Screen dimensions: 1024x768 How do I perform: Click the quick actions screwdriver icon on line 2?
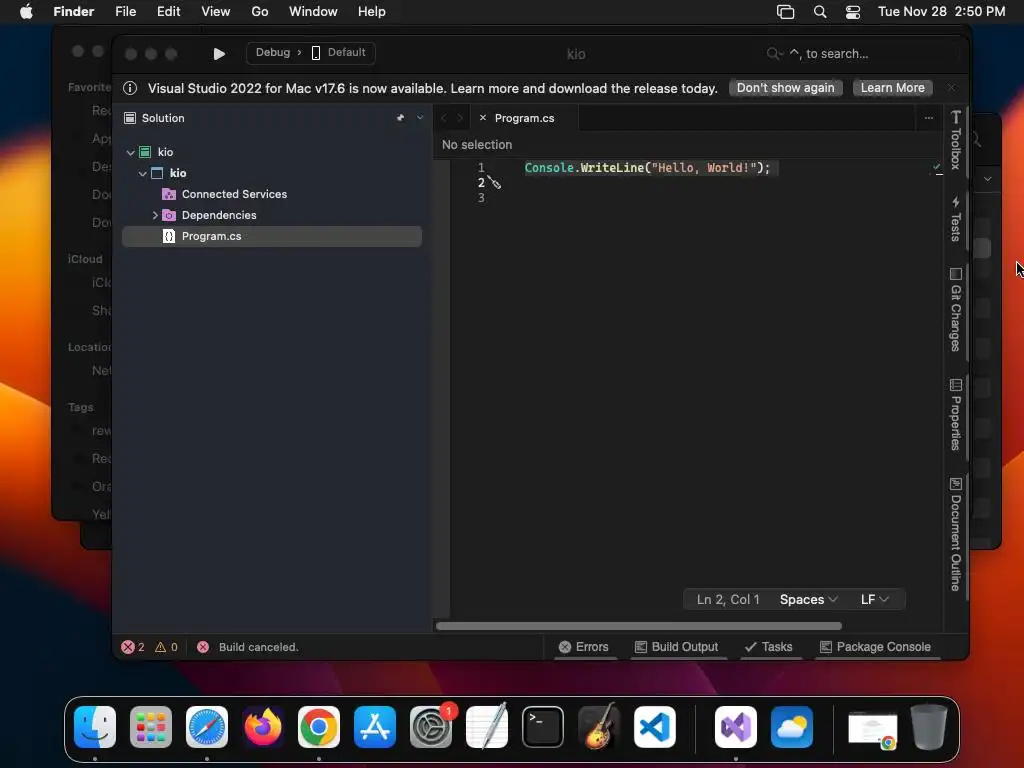tap(494, 183)
